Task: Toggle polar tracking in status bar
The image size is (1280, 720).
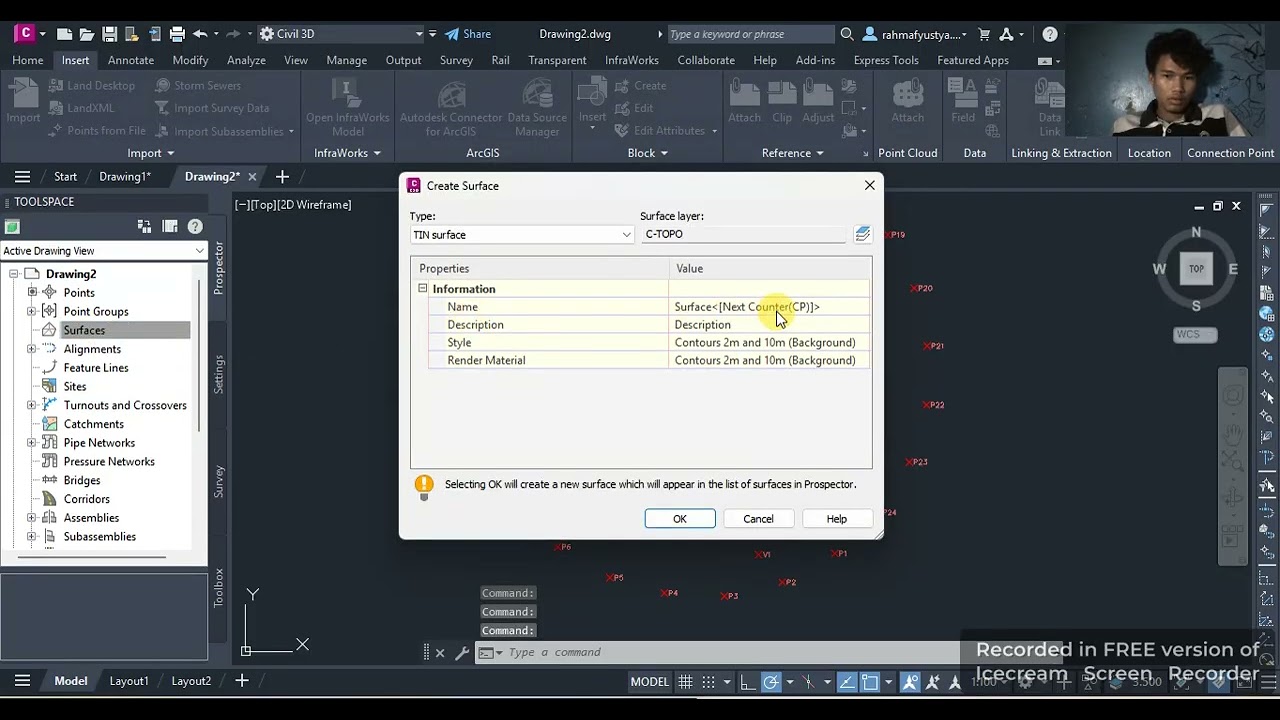Action: 771,682
